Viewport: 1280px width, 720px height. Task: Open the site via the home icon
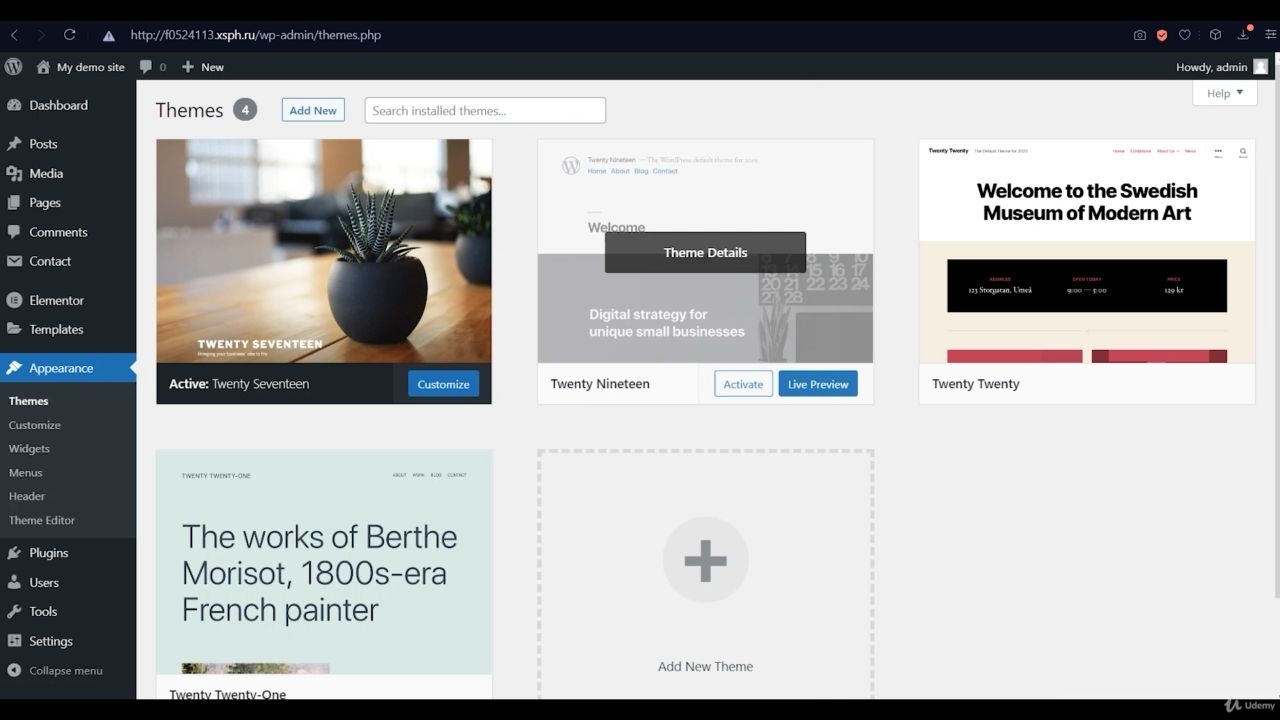pyautogui.click(x=43, y=67)
